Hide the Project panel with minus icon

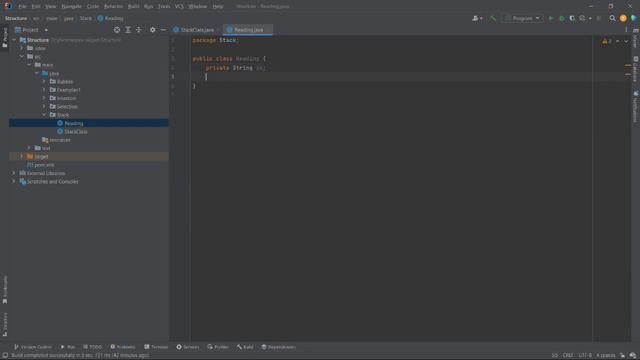pyautogui.click(x=163, y=30)
